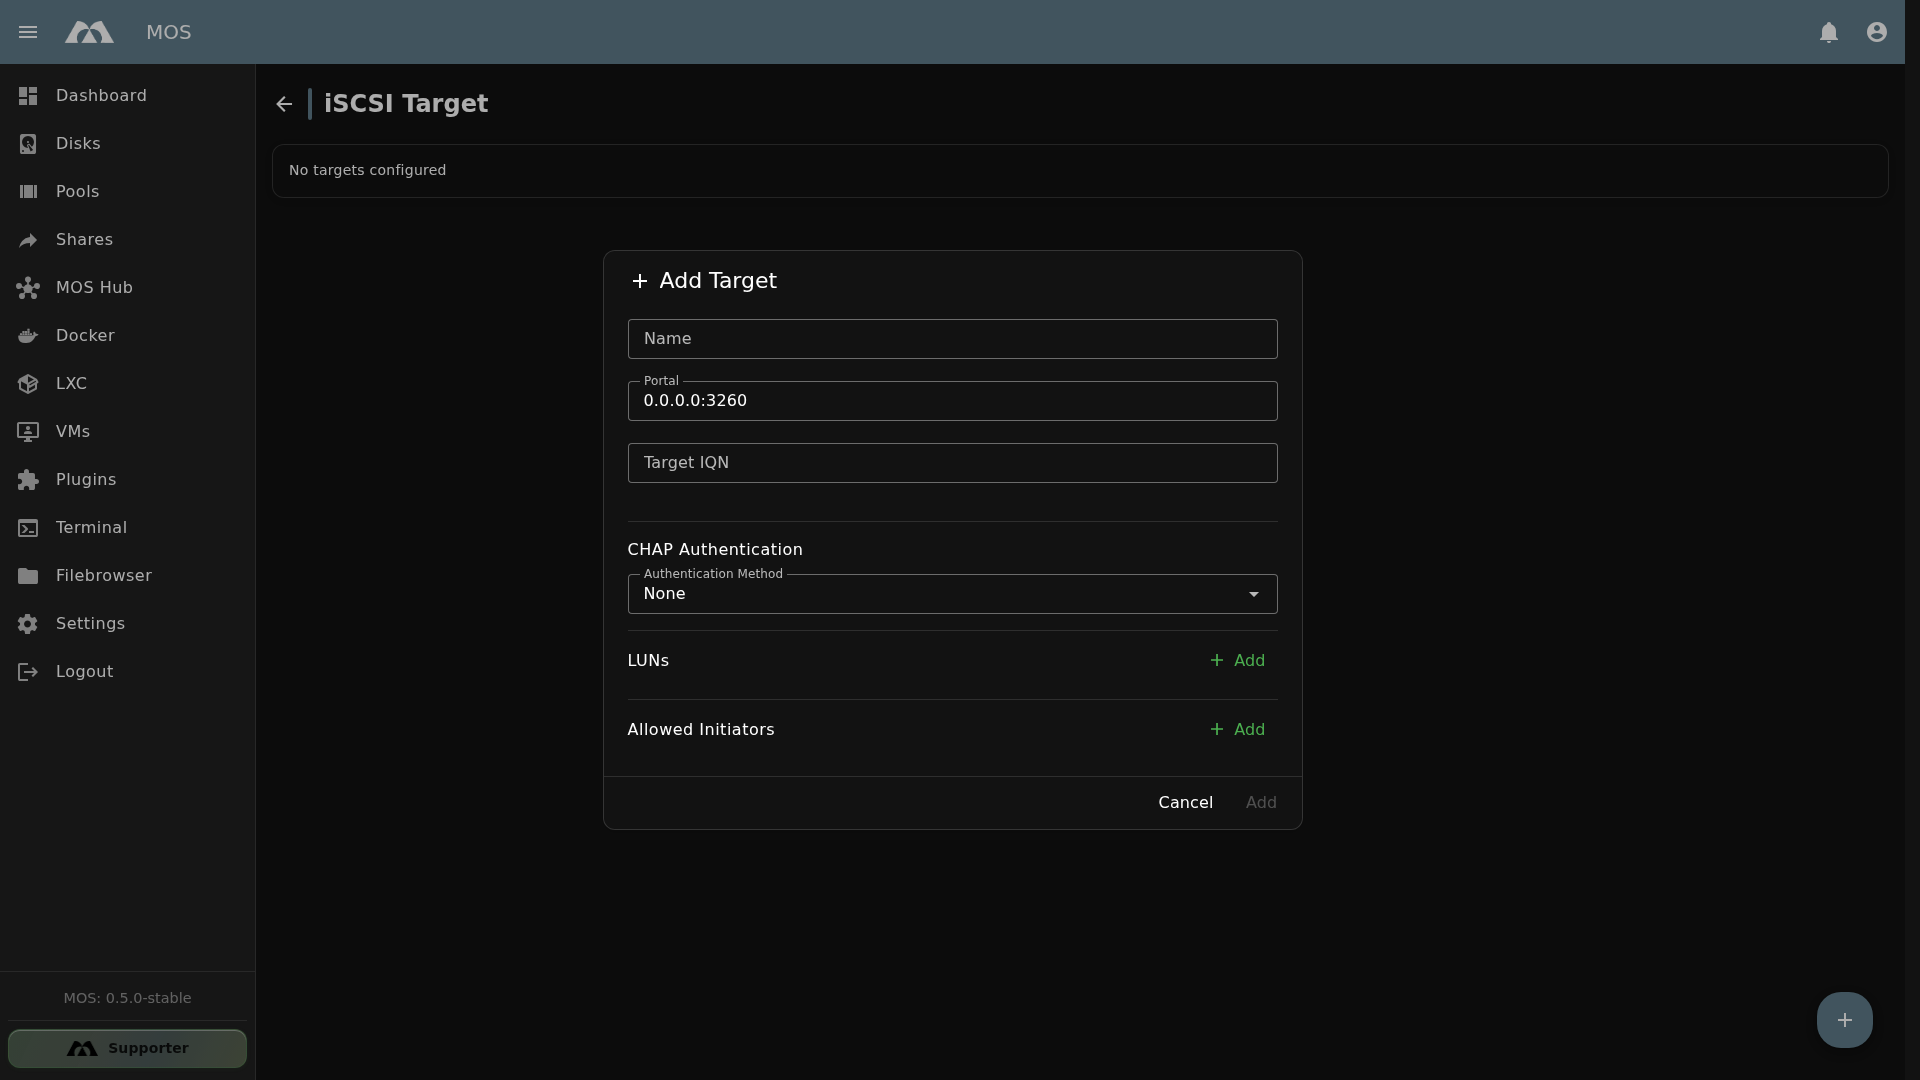Open Dashboard from the sidebar
Image resolution: width=1920 pixels, height=1080 pixels.
click(x=127, y=96)
